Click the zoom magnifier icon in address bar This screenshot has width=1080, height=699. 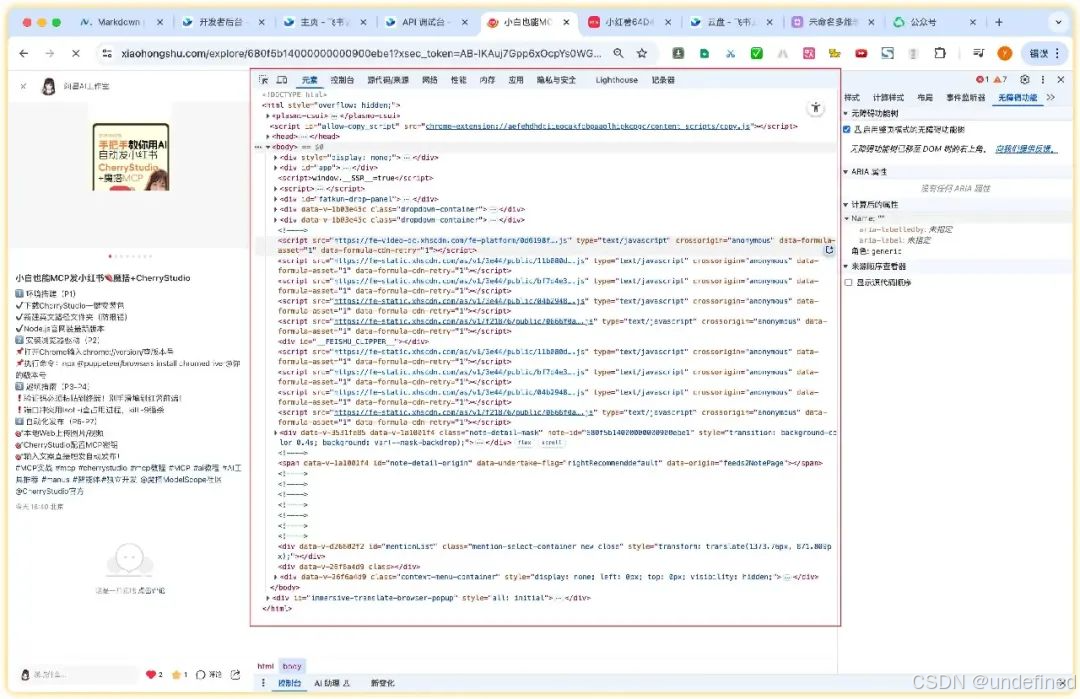coord(619,53)
